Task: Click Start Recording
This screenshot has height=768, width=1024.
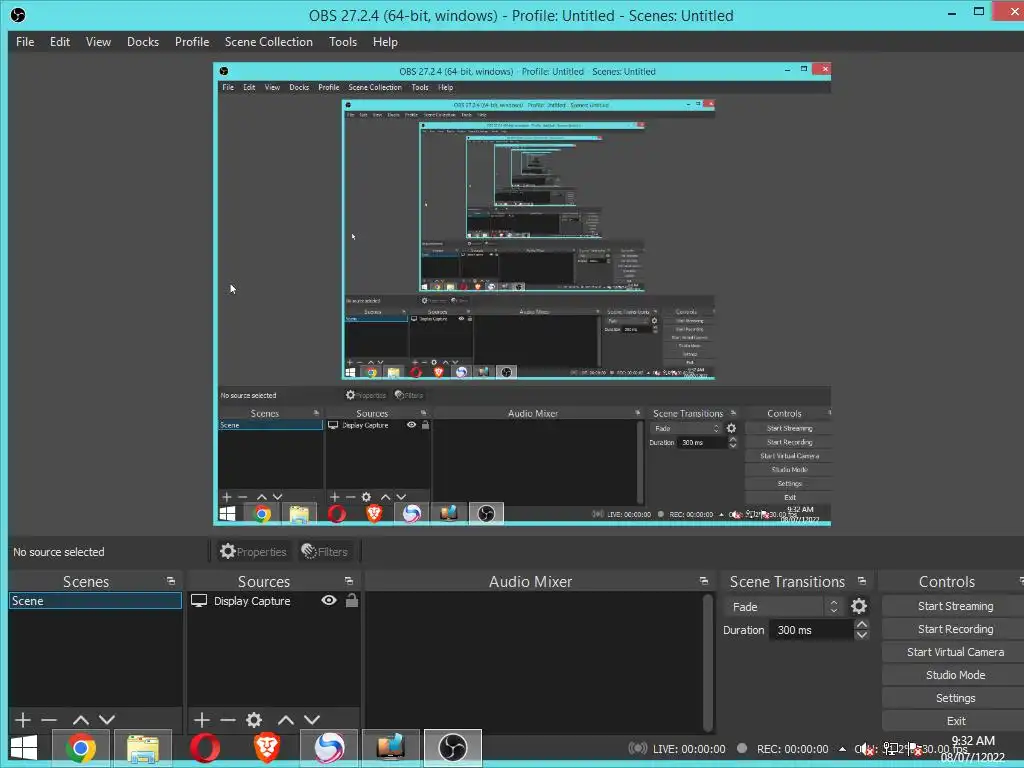Action: click(955, 629)
